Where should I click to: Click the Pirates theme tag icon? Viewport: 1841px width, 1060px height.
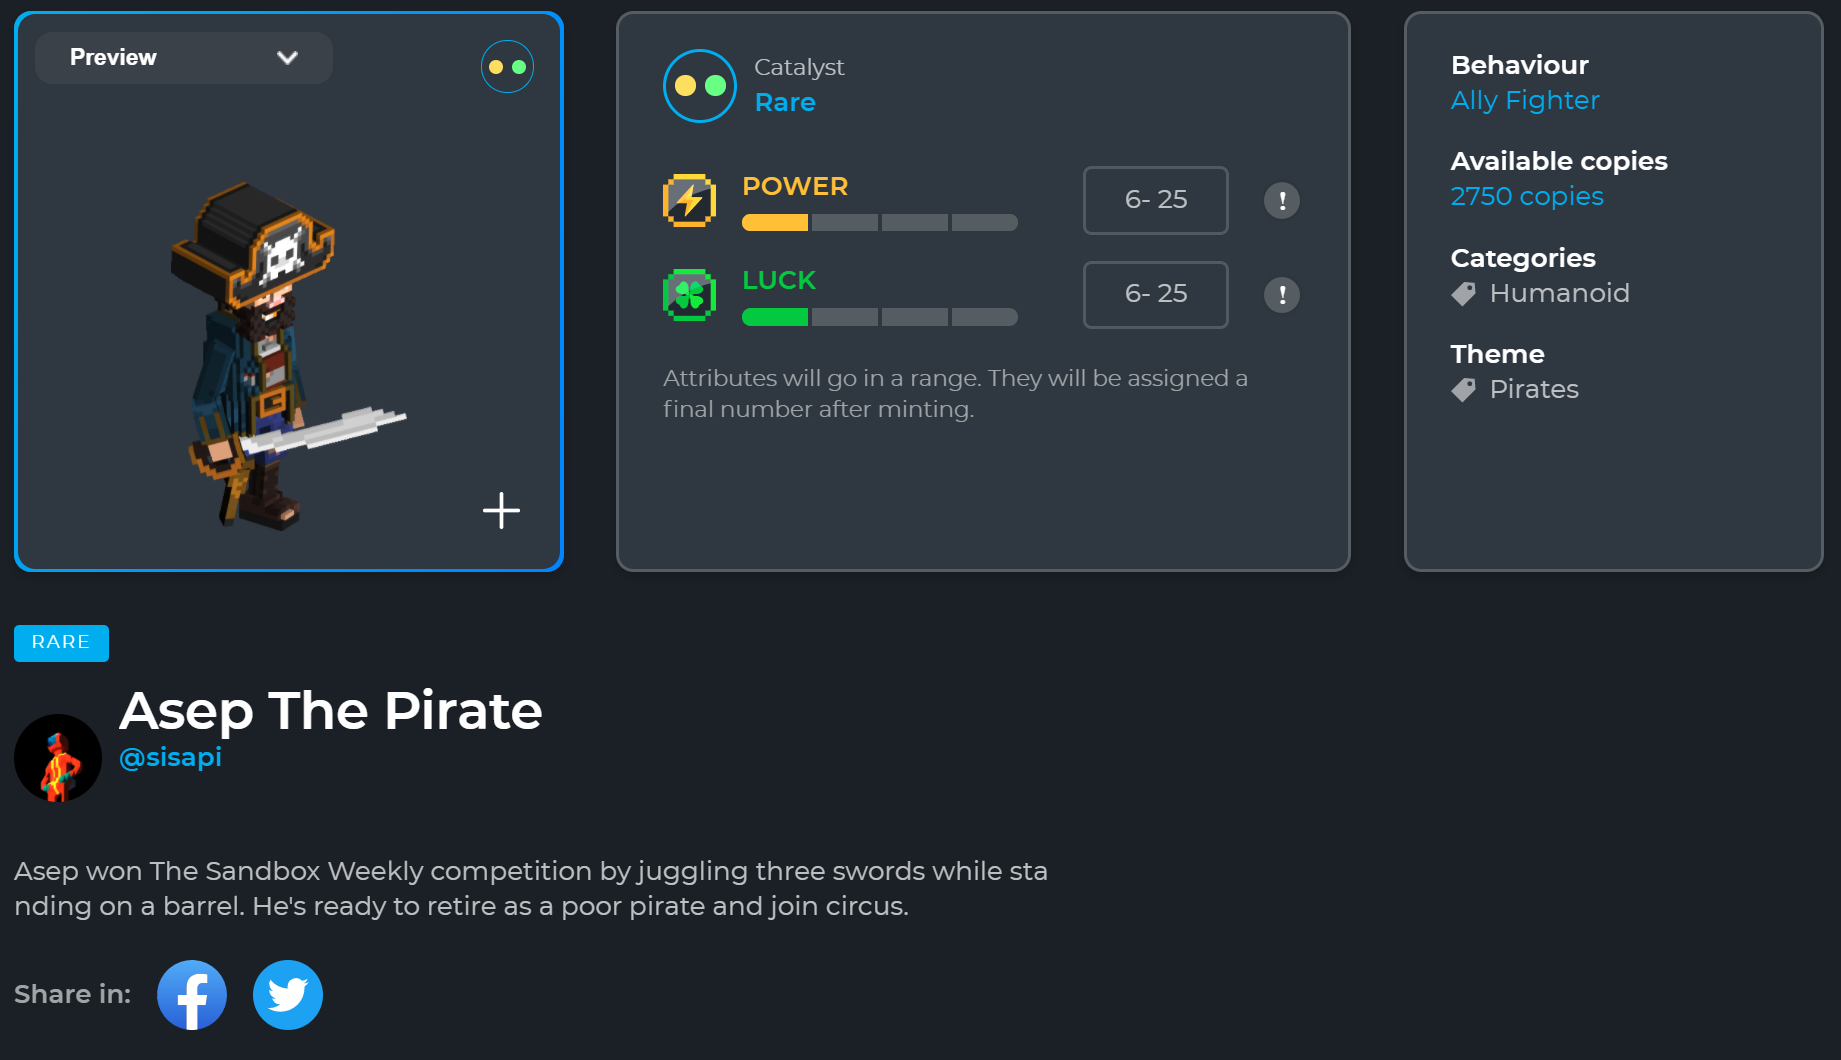pyautogui.click(x=1463, y=390)
